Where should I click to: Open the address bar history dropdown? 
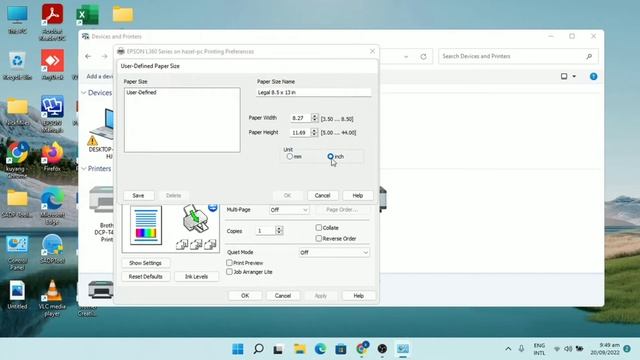406,56
